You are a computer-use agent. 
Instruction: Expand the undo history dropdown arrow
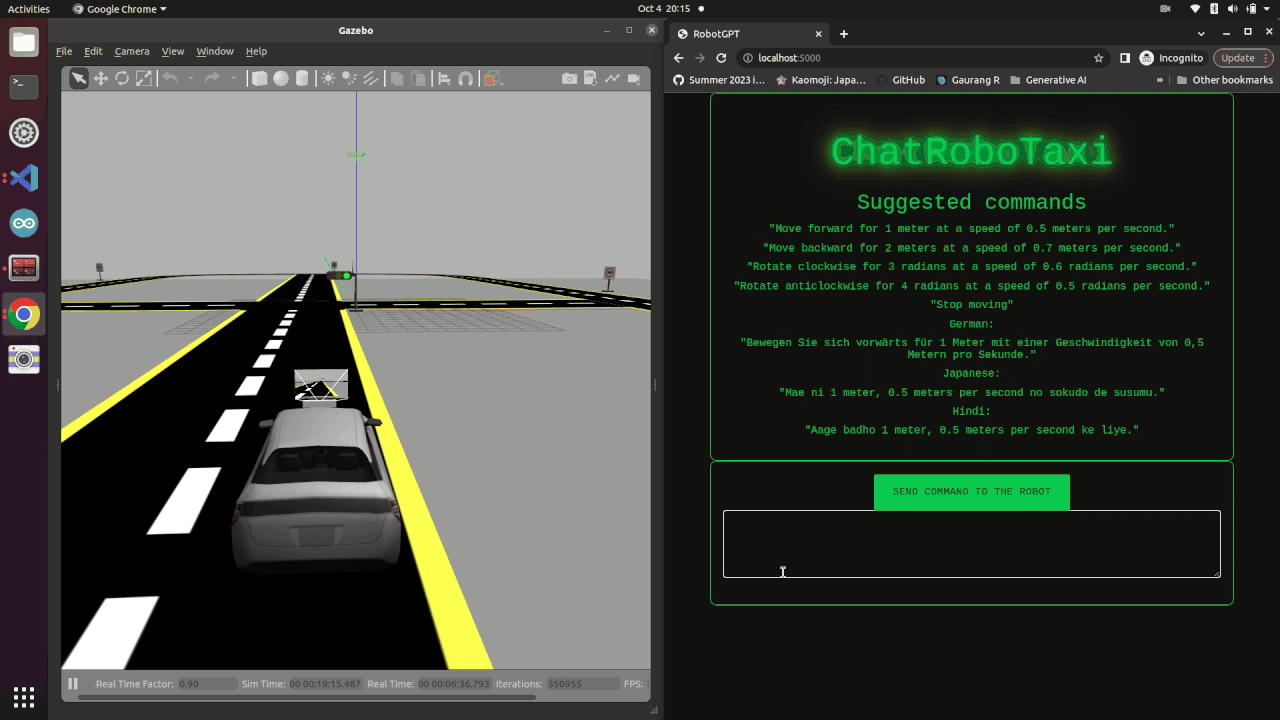191,79
